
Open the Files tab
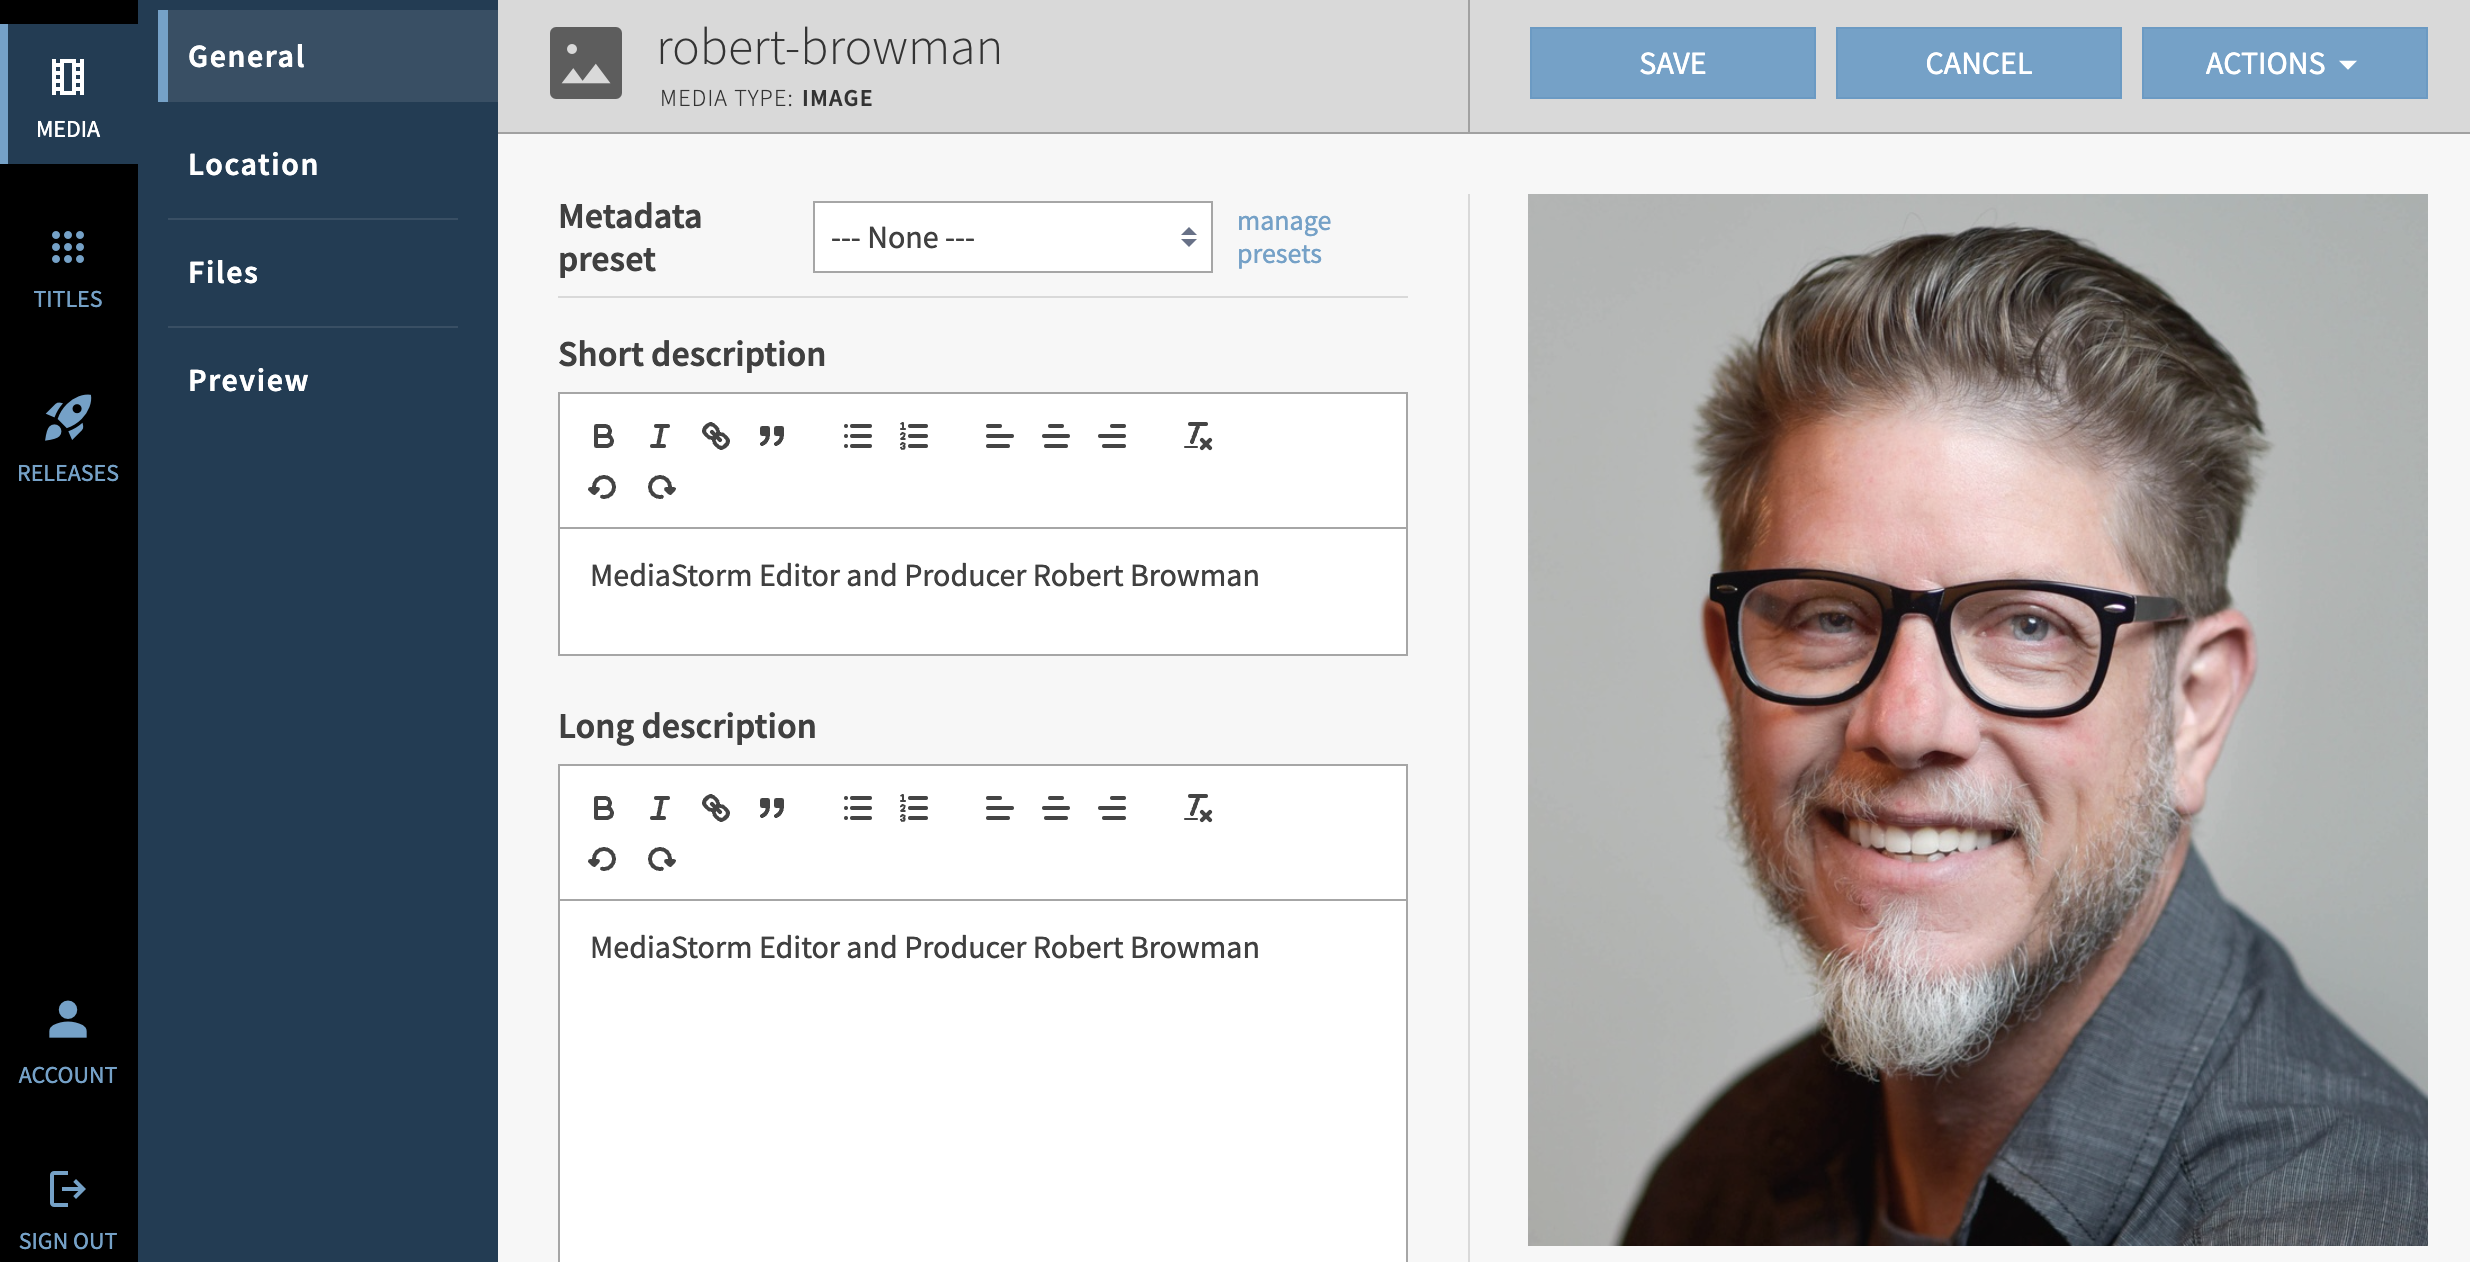point(223,273)
